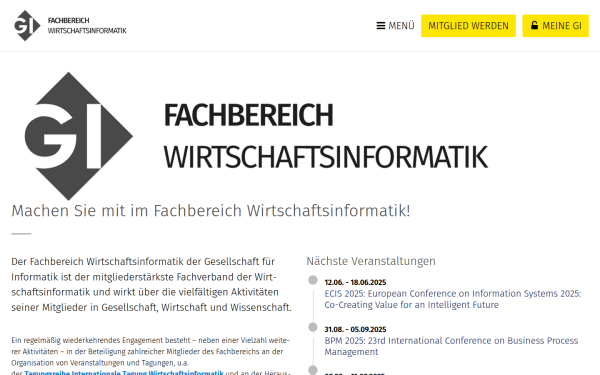Click the GI Fachbereich logo in header

click(x=70, y=26)
